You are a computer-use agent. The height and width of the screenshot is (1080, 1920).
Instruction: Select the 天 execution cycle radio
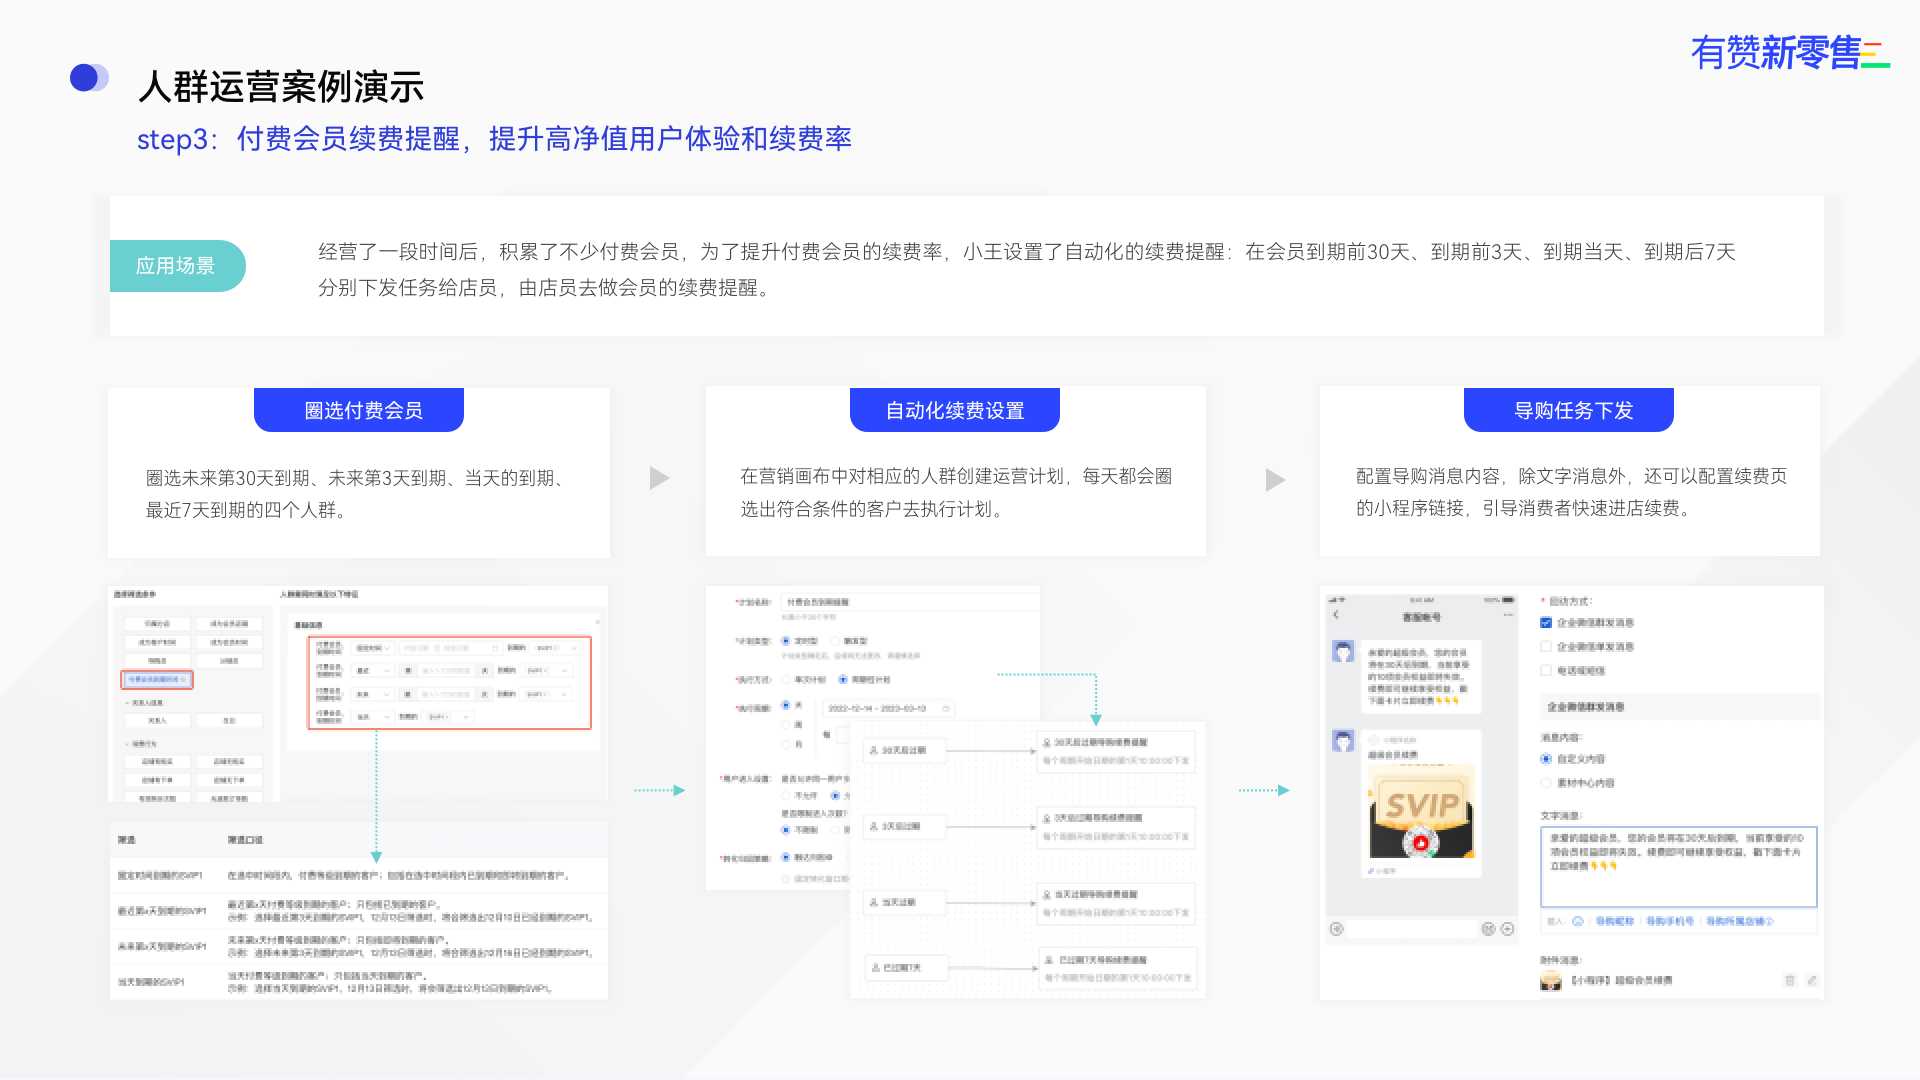click(x=786, y=706)
